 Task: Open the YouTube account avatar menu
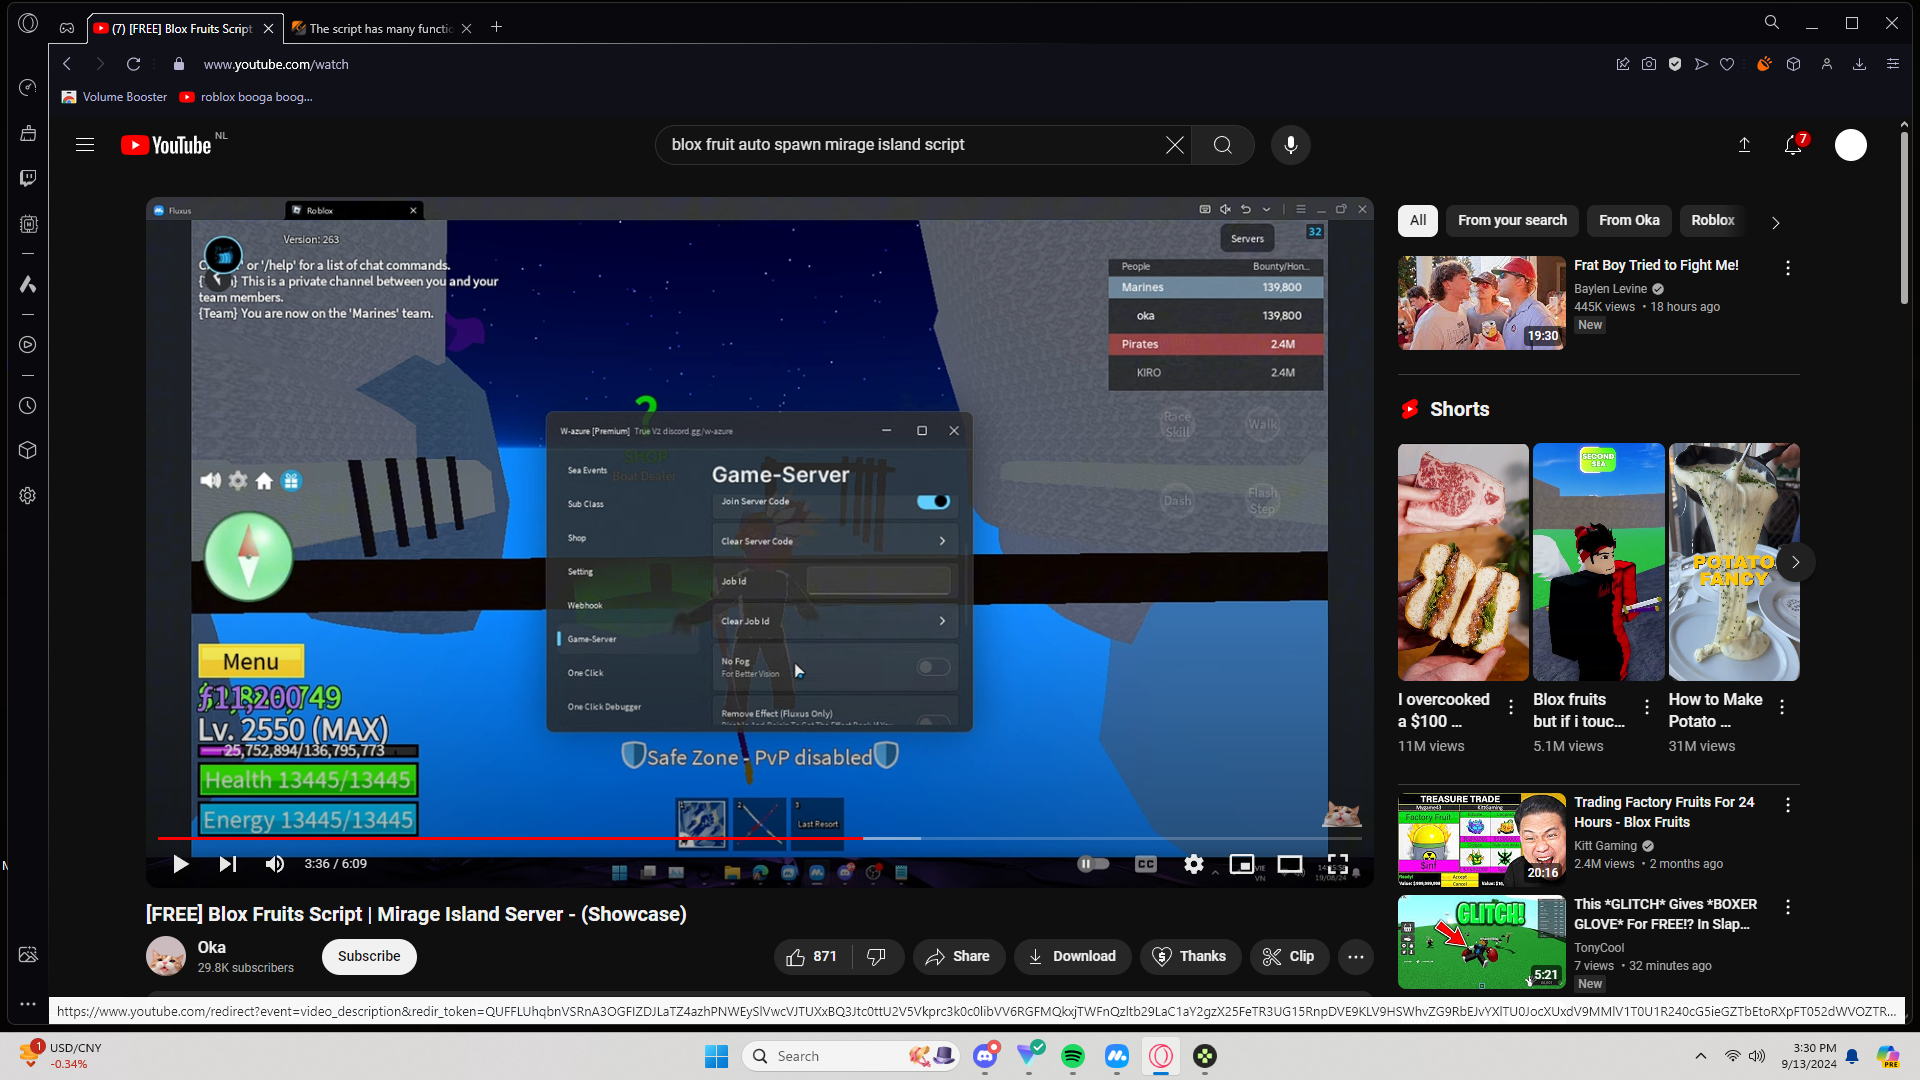(1851, 145)
